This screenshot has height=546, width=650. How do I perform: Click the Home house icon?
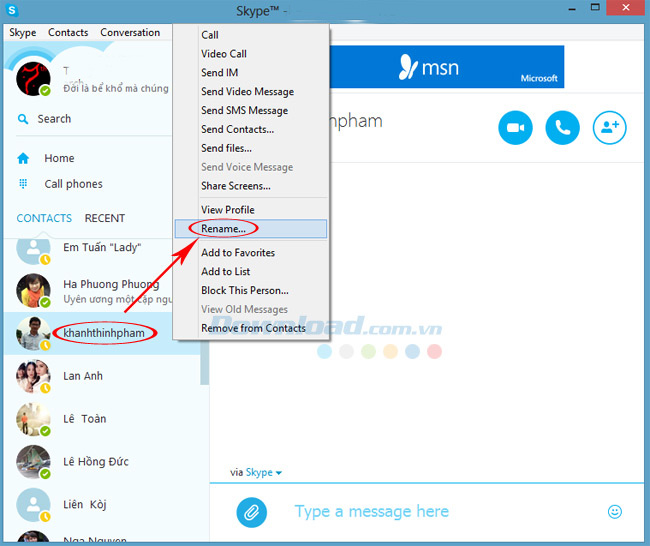(23, 158)
